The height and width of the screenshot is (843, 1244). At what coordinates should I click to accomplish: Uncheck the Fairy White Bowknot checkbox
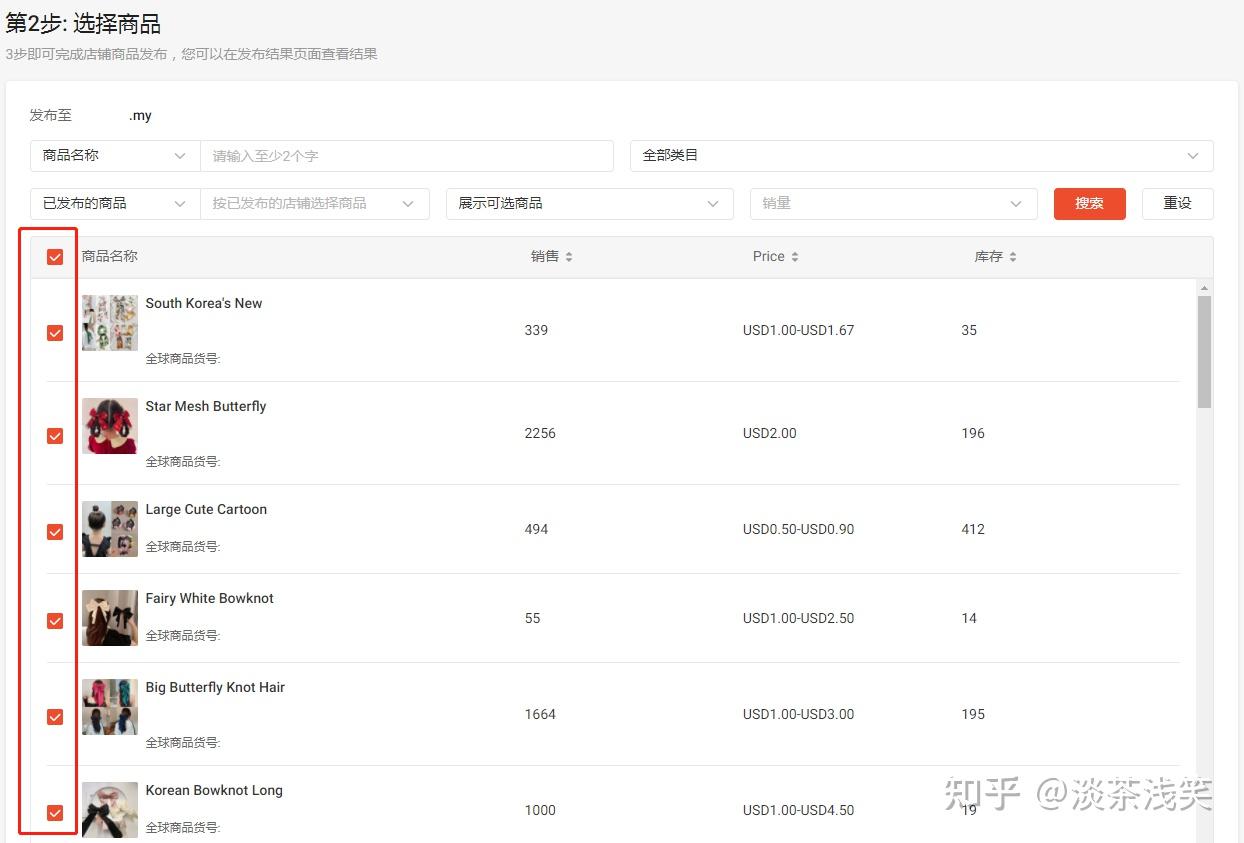(x=55, y=621)
